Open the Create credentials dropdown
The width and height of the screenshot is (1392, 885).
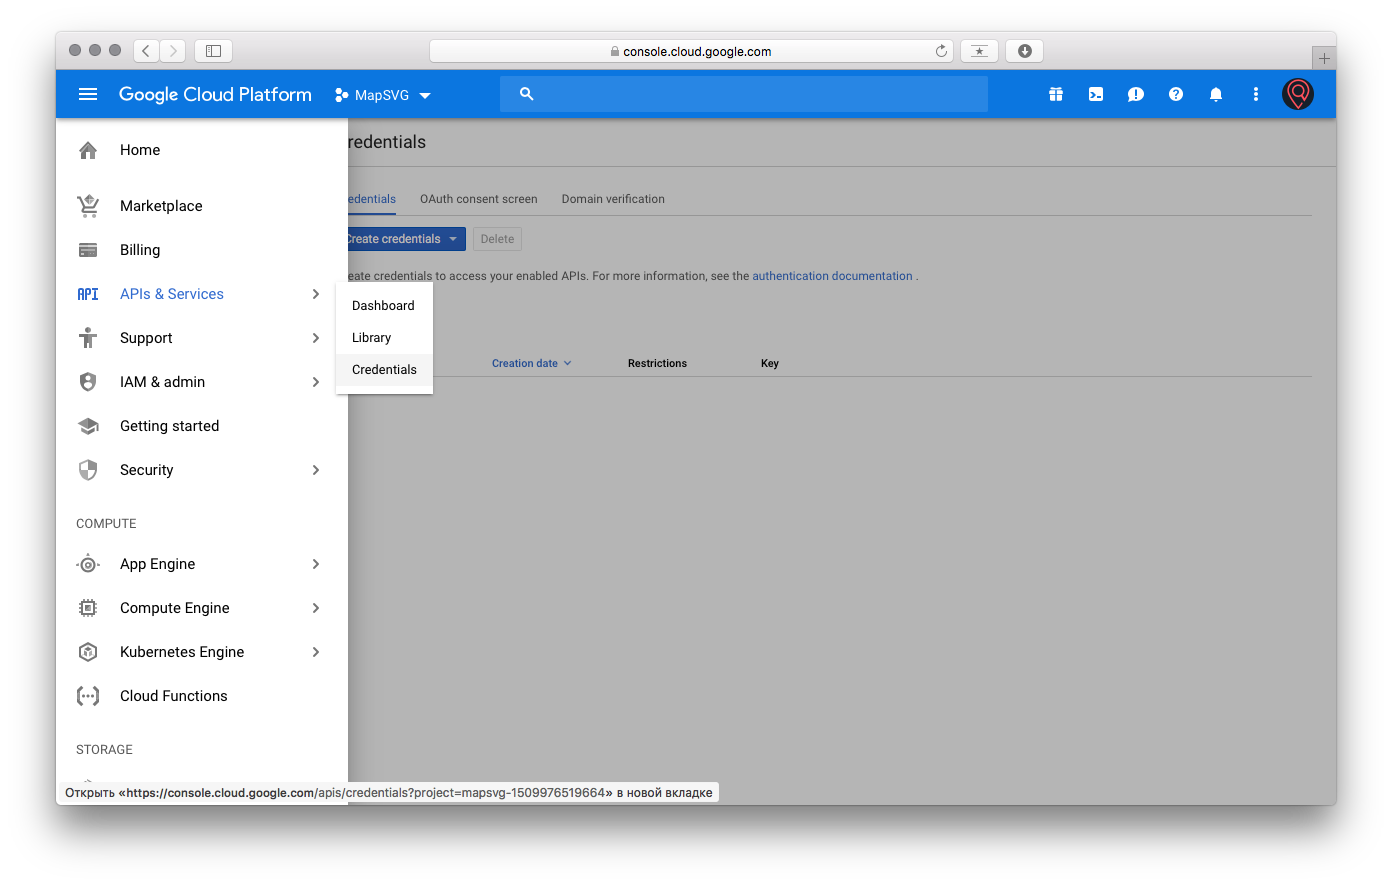[x=406, y=239]
